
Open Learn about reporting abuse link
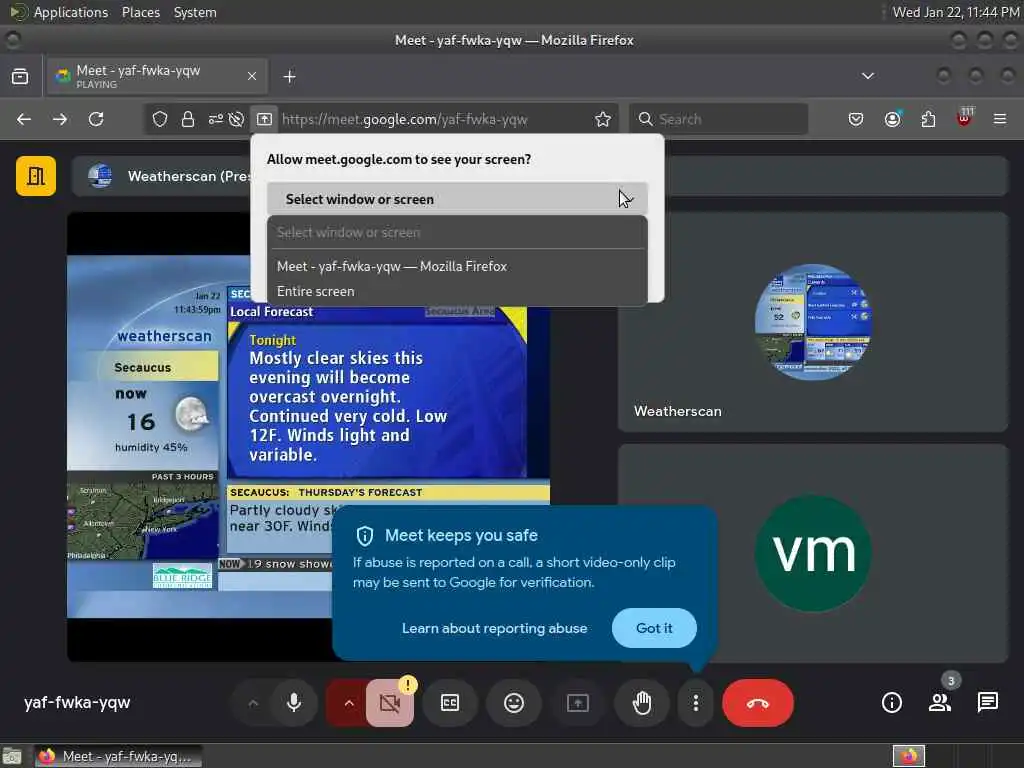(494, 628)
